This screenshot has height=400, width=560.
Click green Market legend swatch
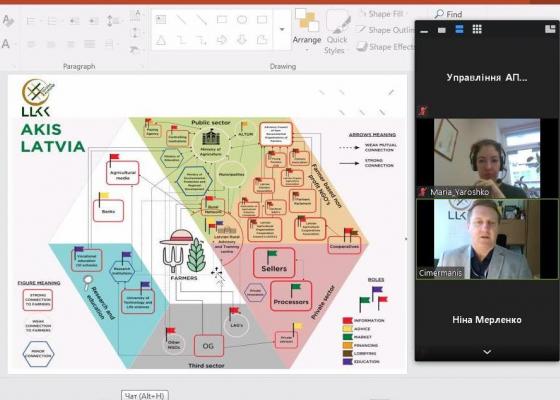tap(347, 337)
